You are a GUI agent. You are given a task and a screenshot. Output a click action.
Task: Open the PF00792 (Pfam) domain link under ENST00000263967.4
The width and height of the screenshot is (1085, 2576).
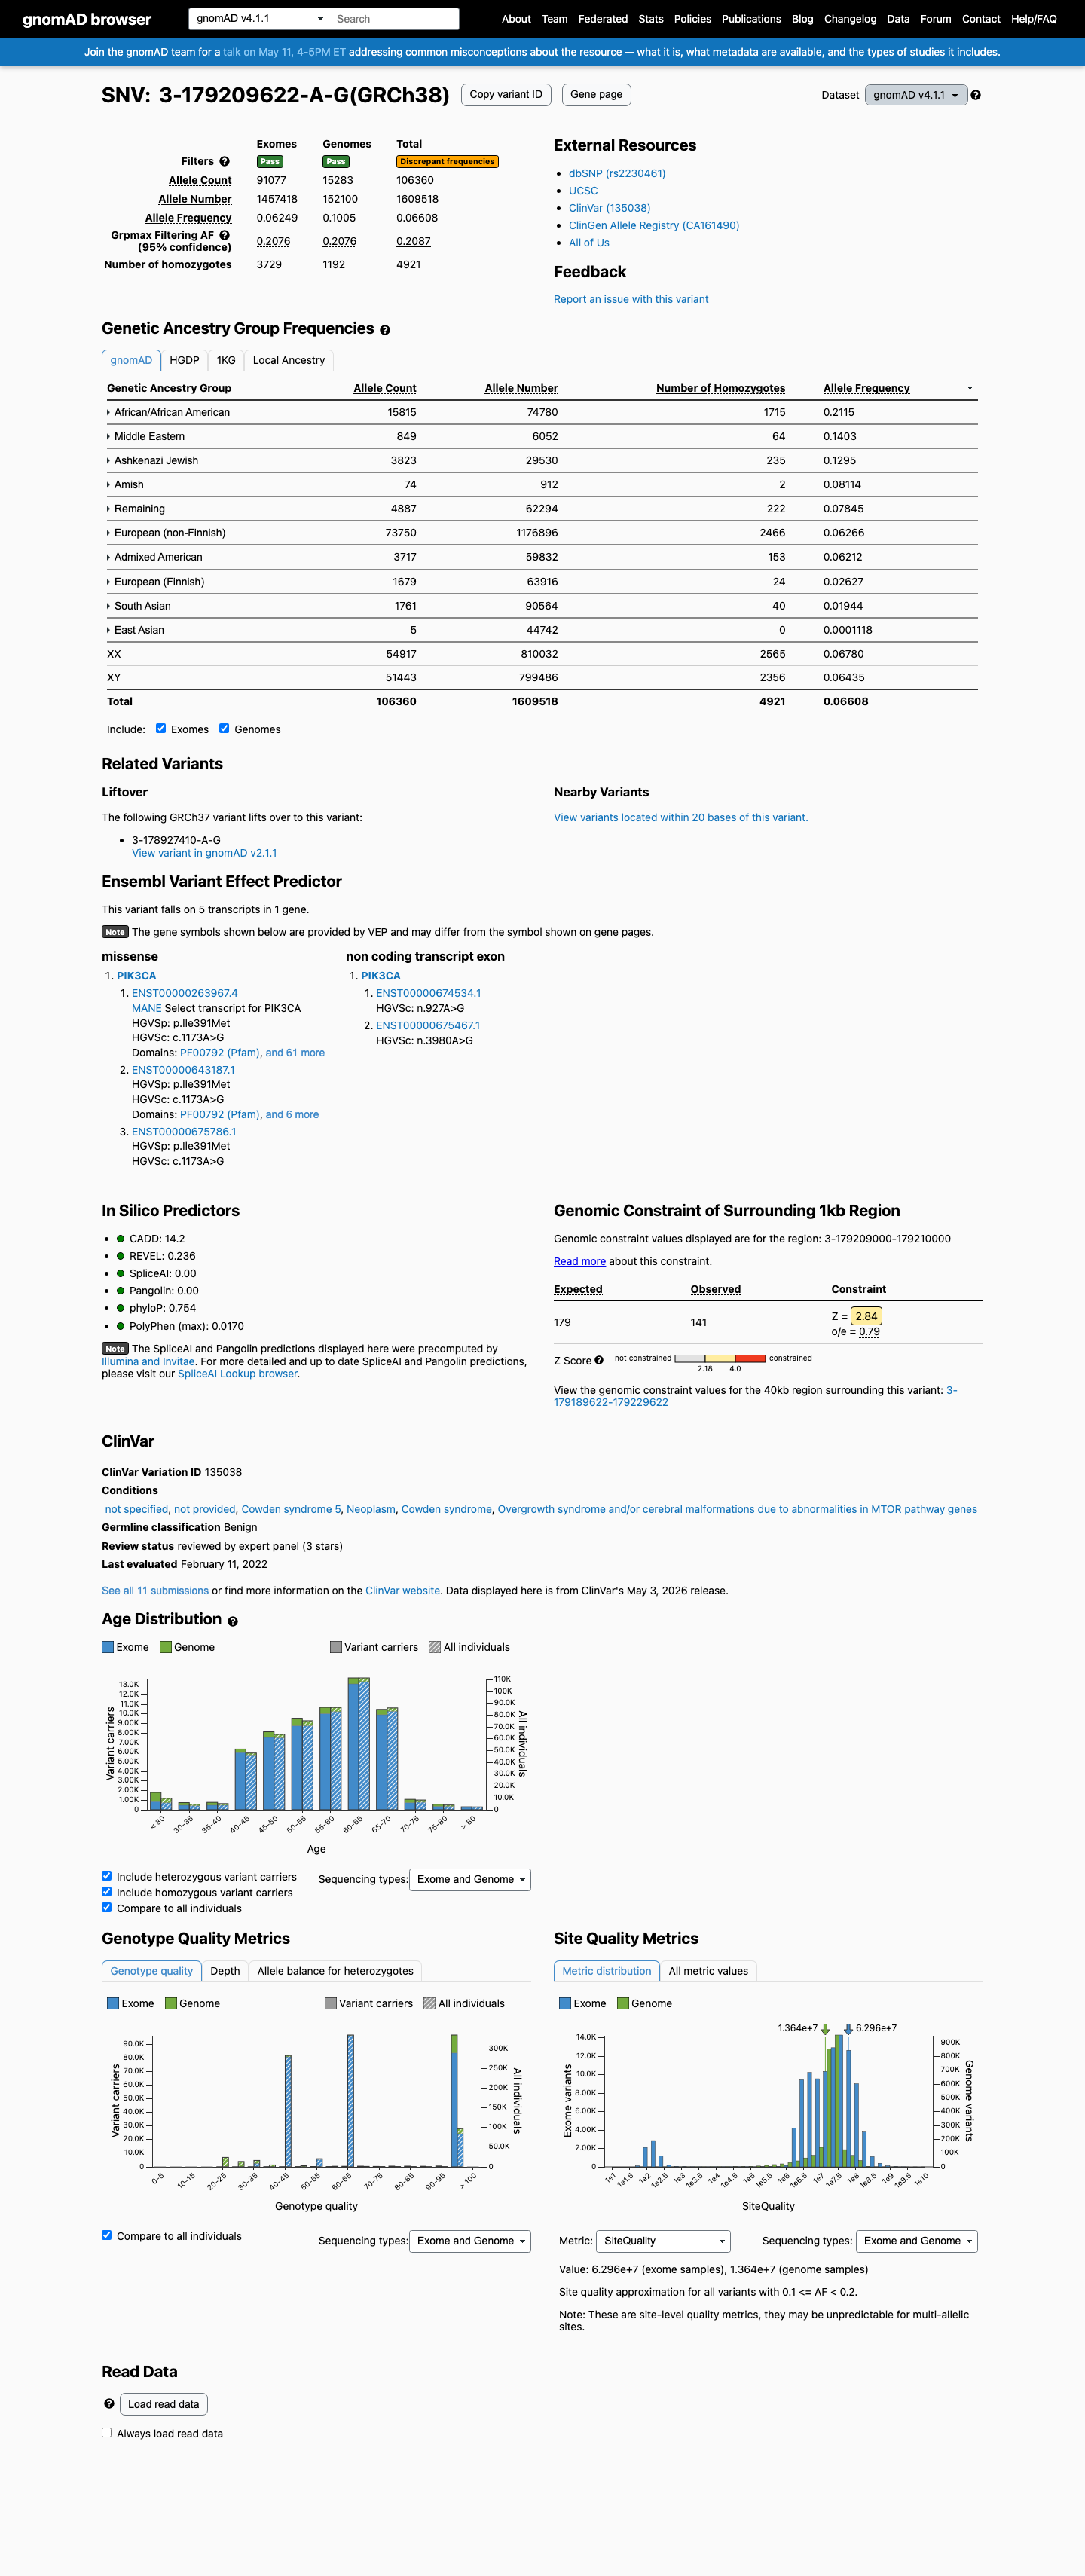point(220,1053)
